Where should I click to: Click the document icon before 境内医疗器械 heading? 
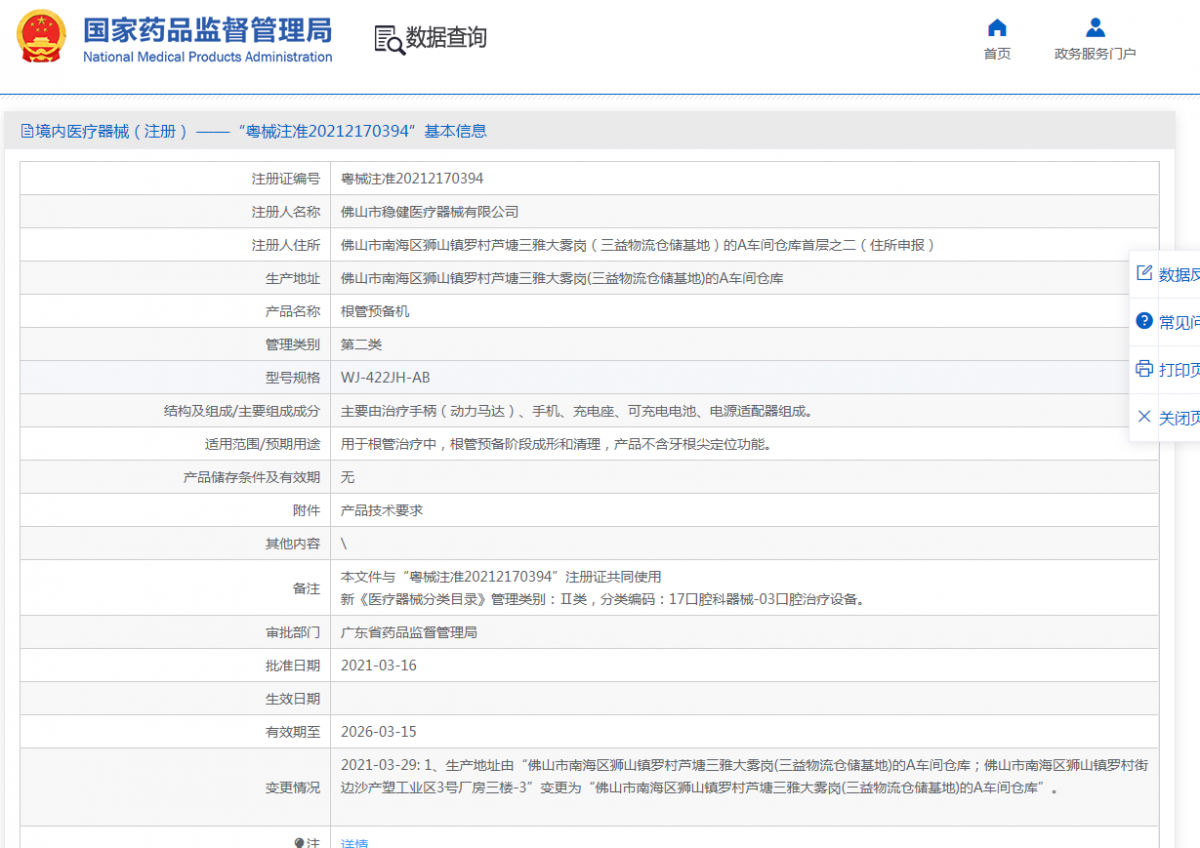pyautogui.click(x=27, y=131)
